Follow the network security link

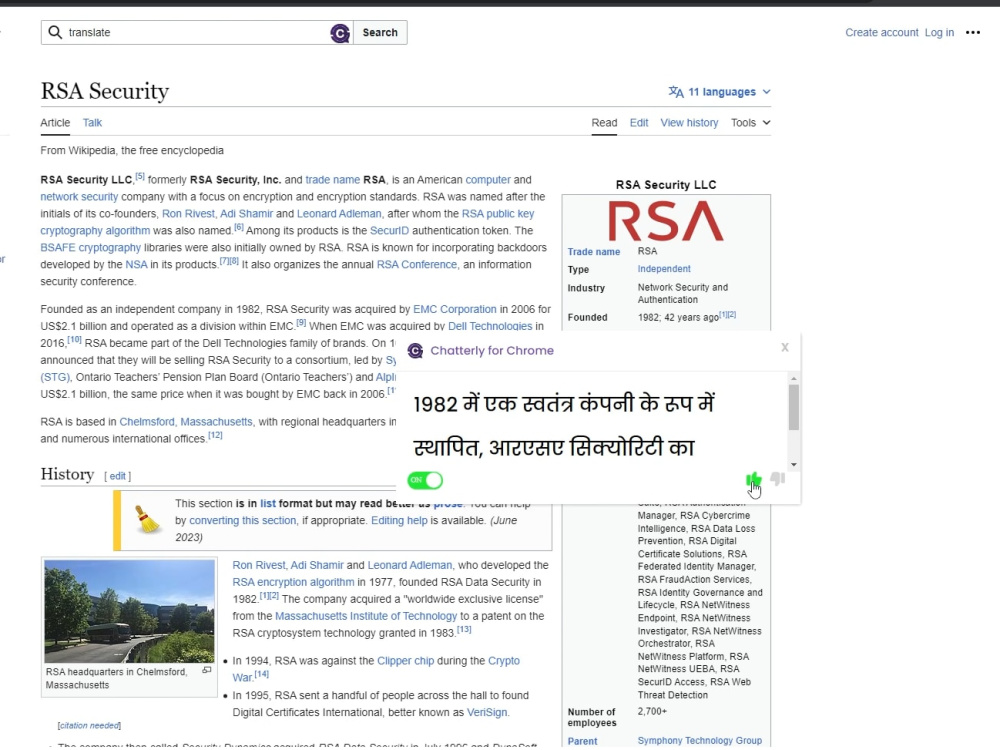point(79,197)
